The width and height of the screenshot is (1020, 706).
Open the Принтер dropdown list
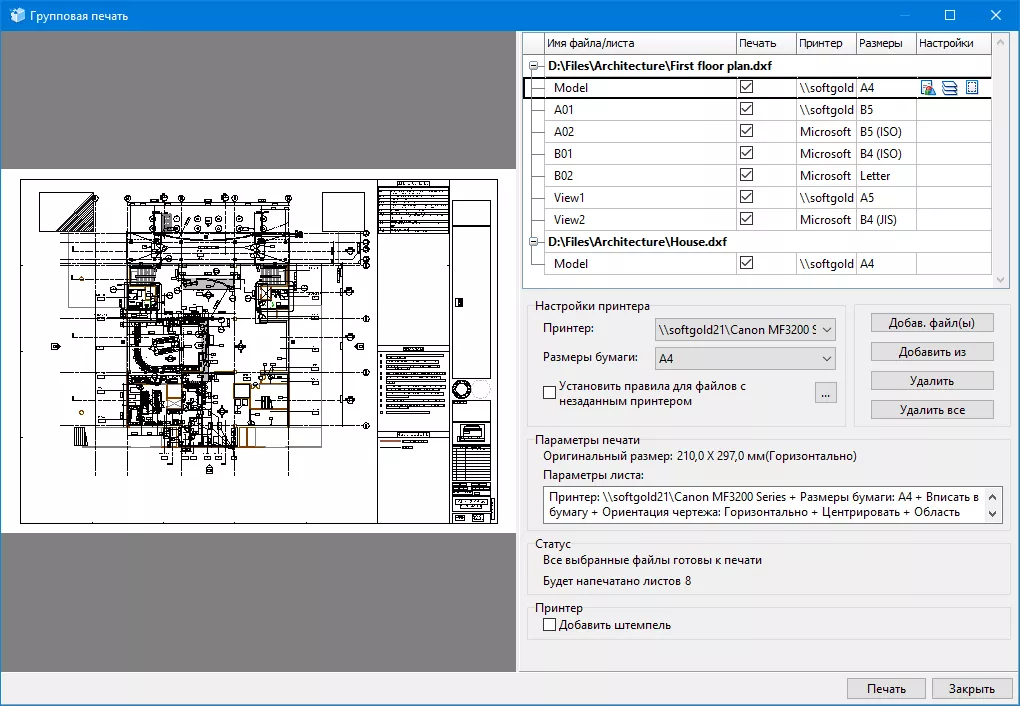pyautogui.click(x=828, y=330)
